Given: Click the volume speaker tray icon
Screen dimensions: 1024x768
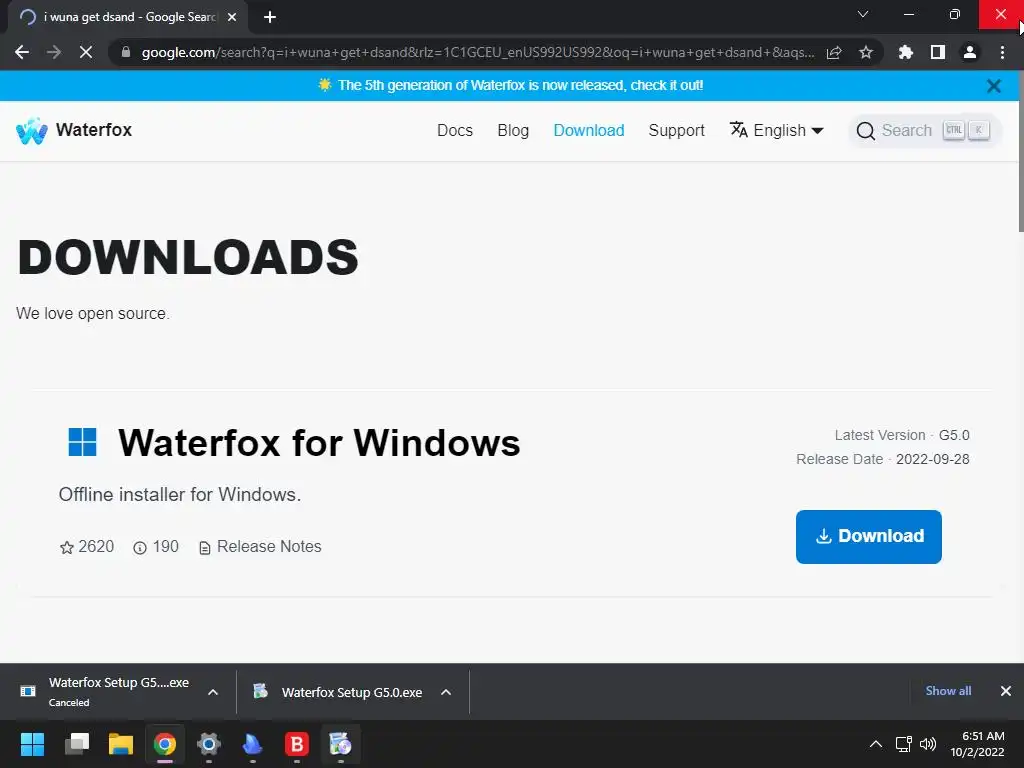Looking at the screenshot, I should coord(927,744).
